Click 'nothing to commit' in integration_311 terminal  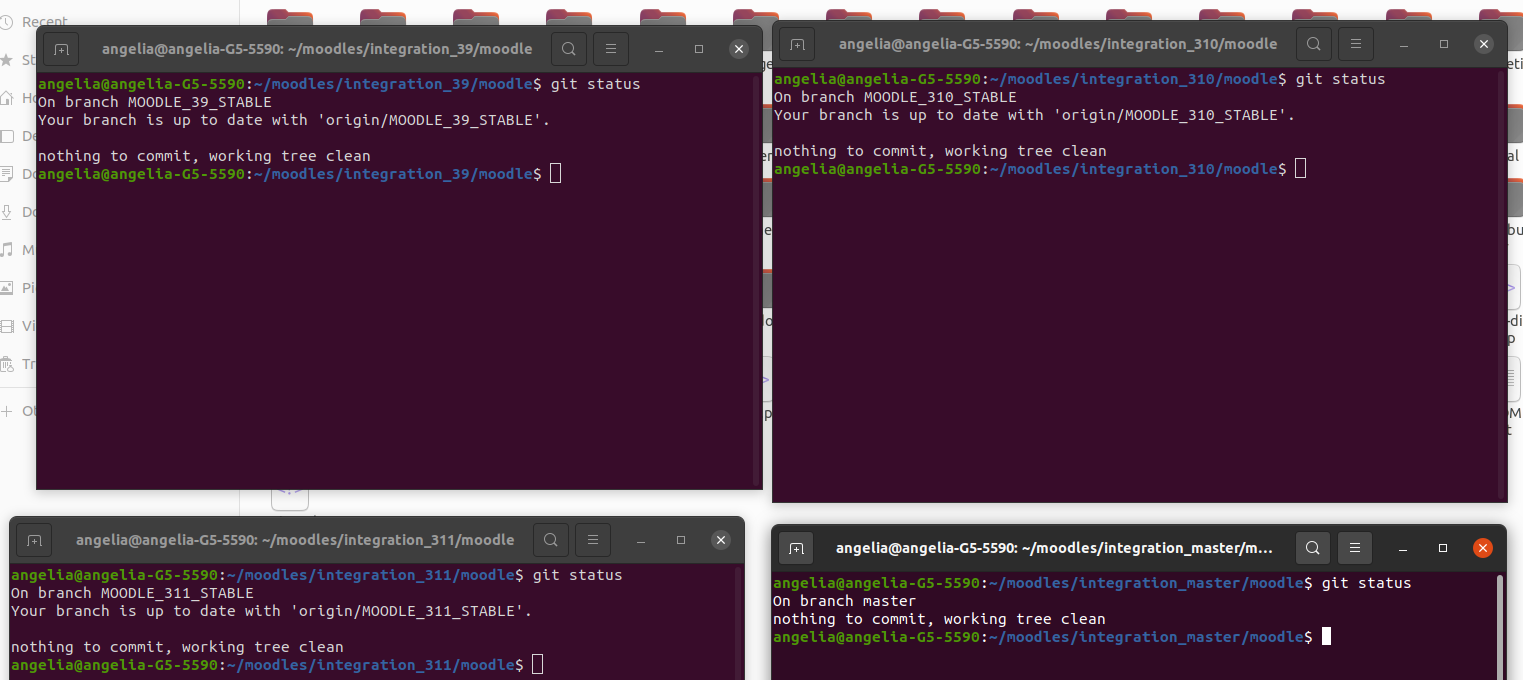click(177, 647)
